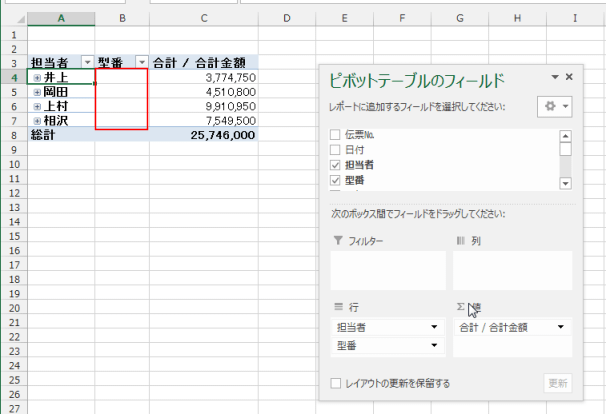The image size is (606, 414).
Task: Expand the 岡田 row group
Action: pos(37,92)
